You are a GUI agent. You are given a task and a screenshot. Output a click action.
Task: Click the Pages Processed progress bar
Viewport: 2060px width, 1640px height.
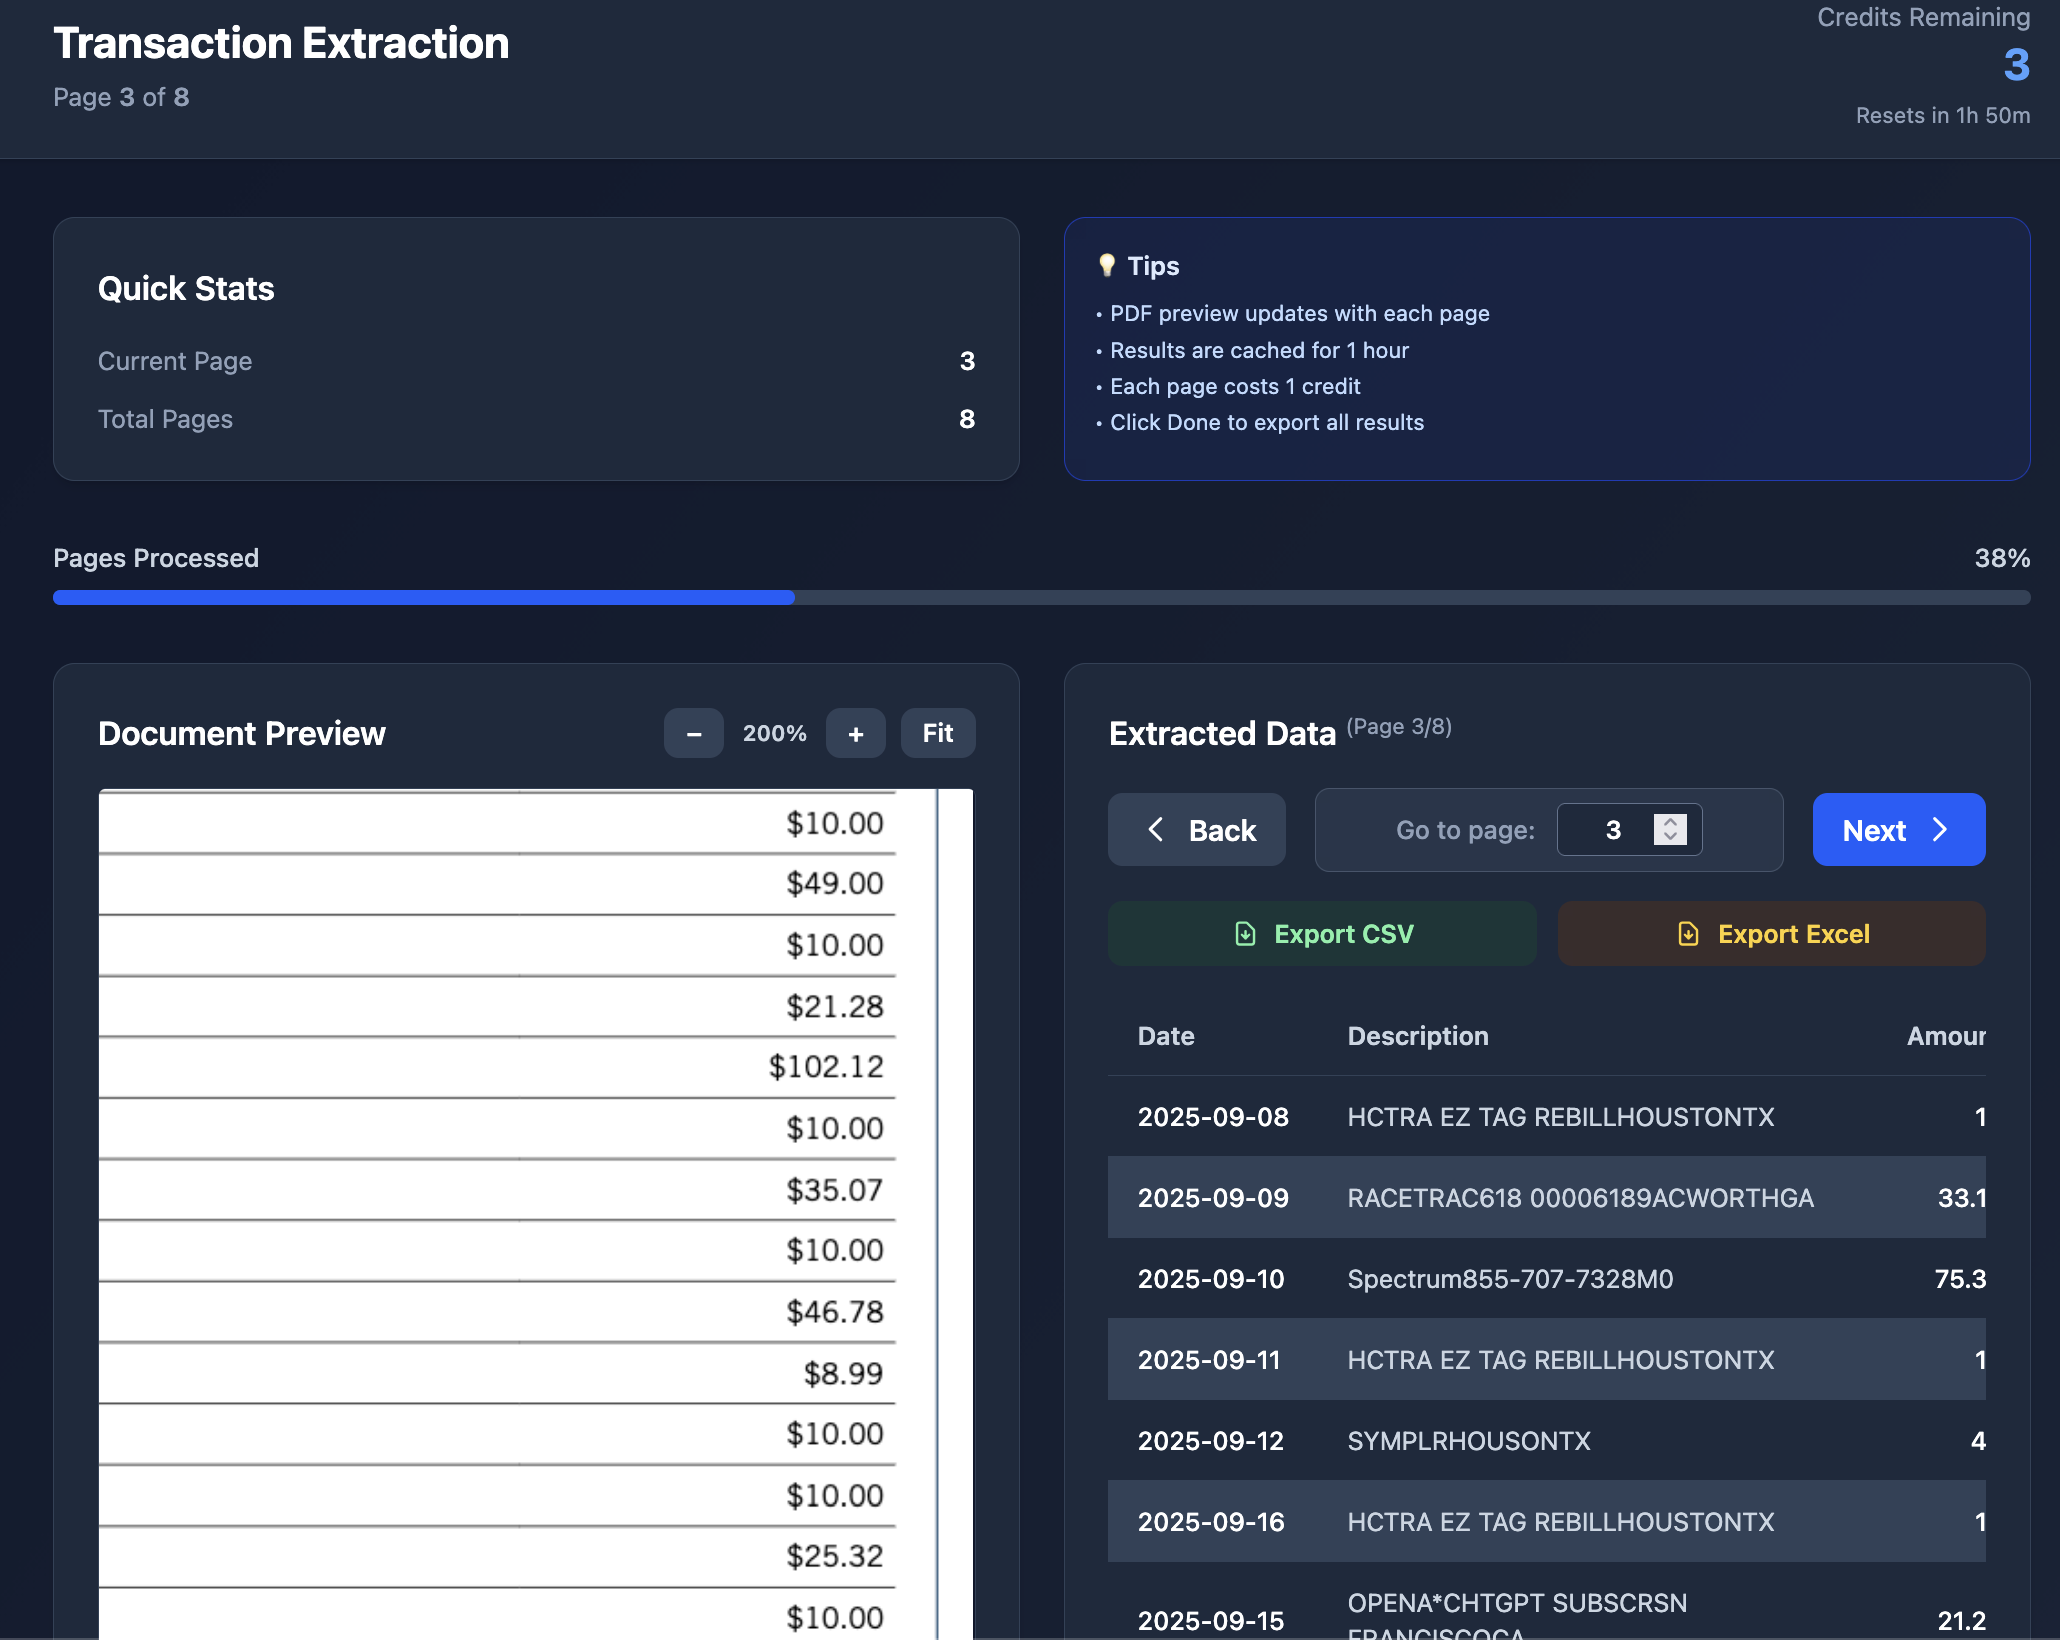pos(1041,597)
